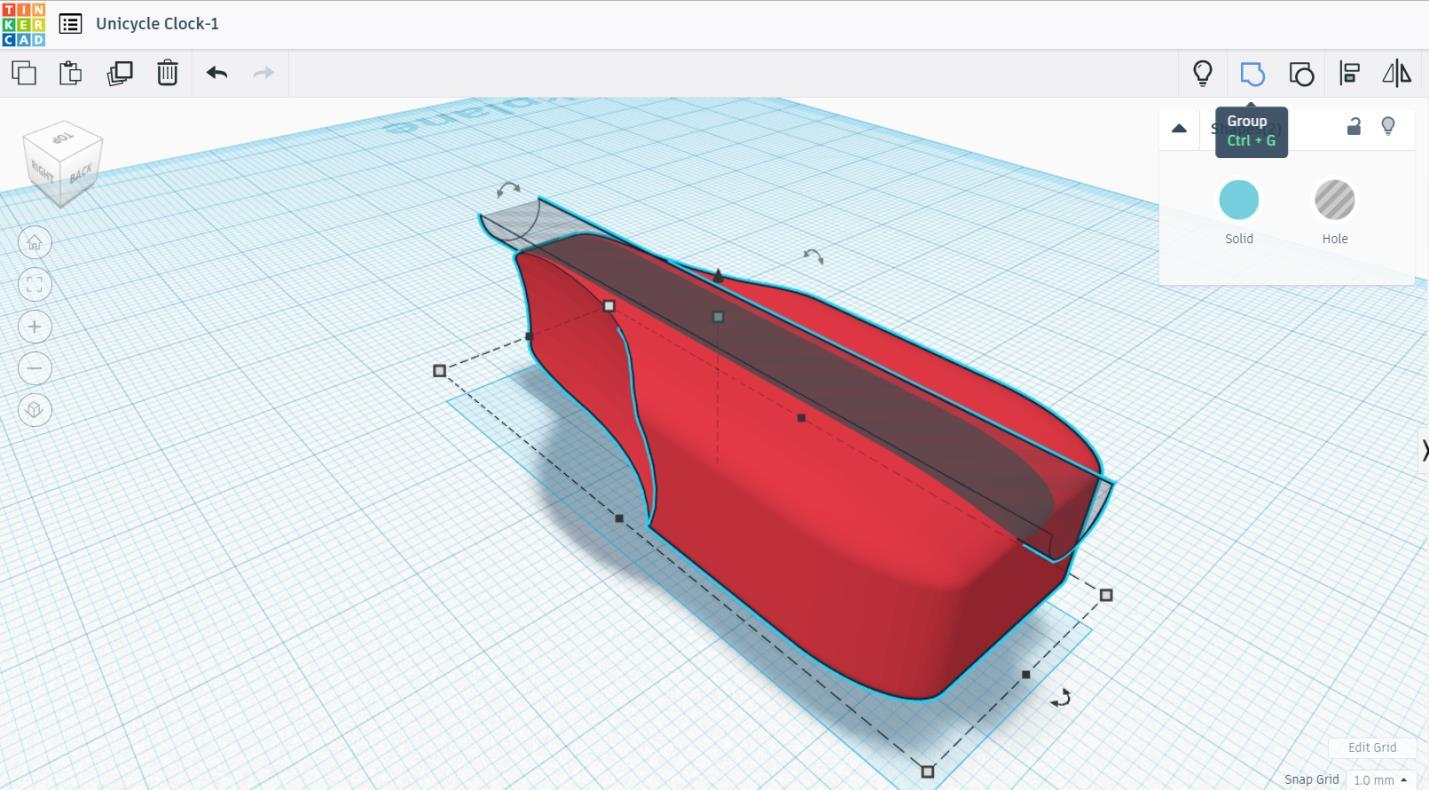Group the selected shapes
This screenshot has height=790, width=1429.
point(1252,73)
